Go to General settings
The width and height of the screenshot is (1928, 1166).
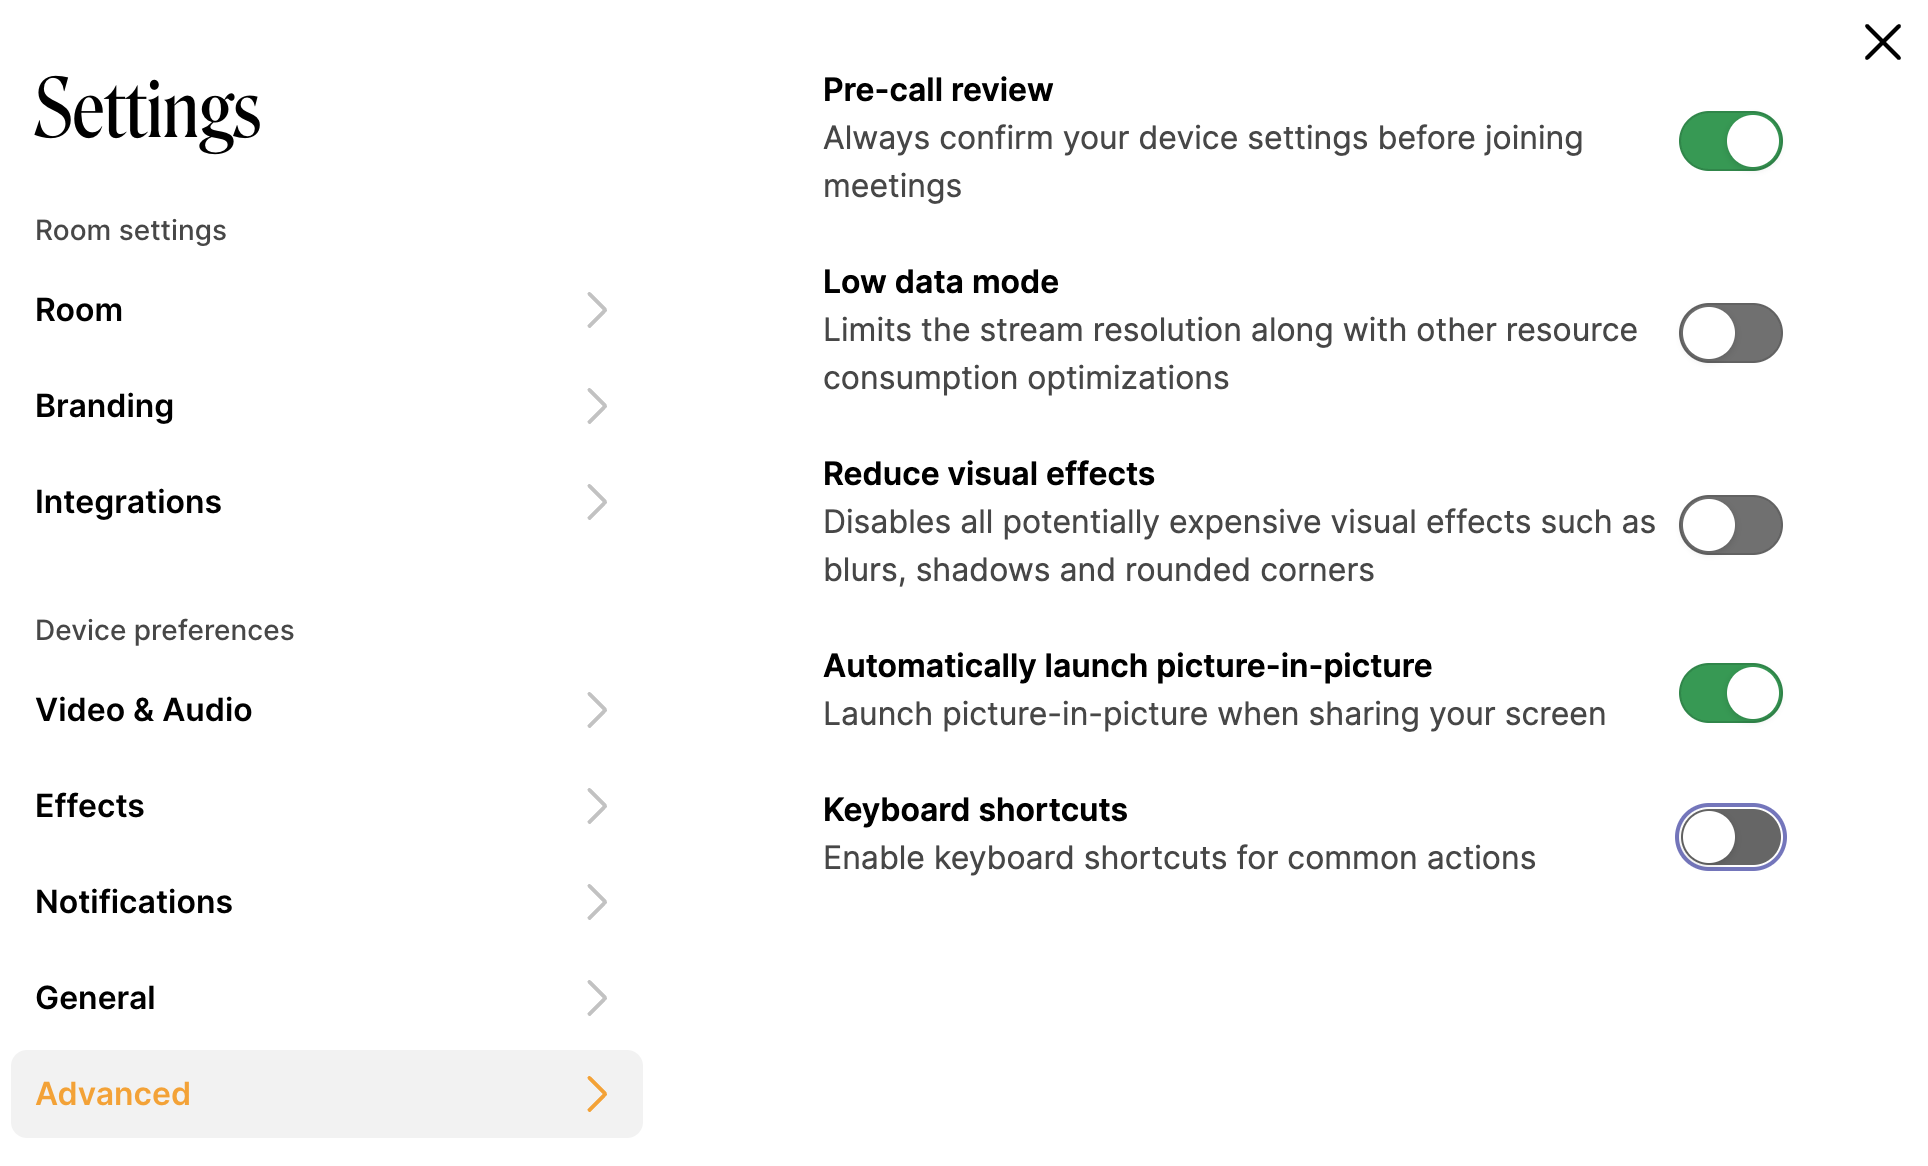(x=95, y=997)
